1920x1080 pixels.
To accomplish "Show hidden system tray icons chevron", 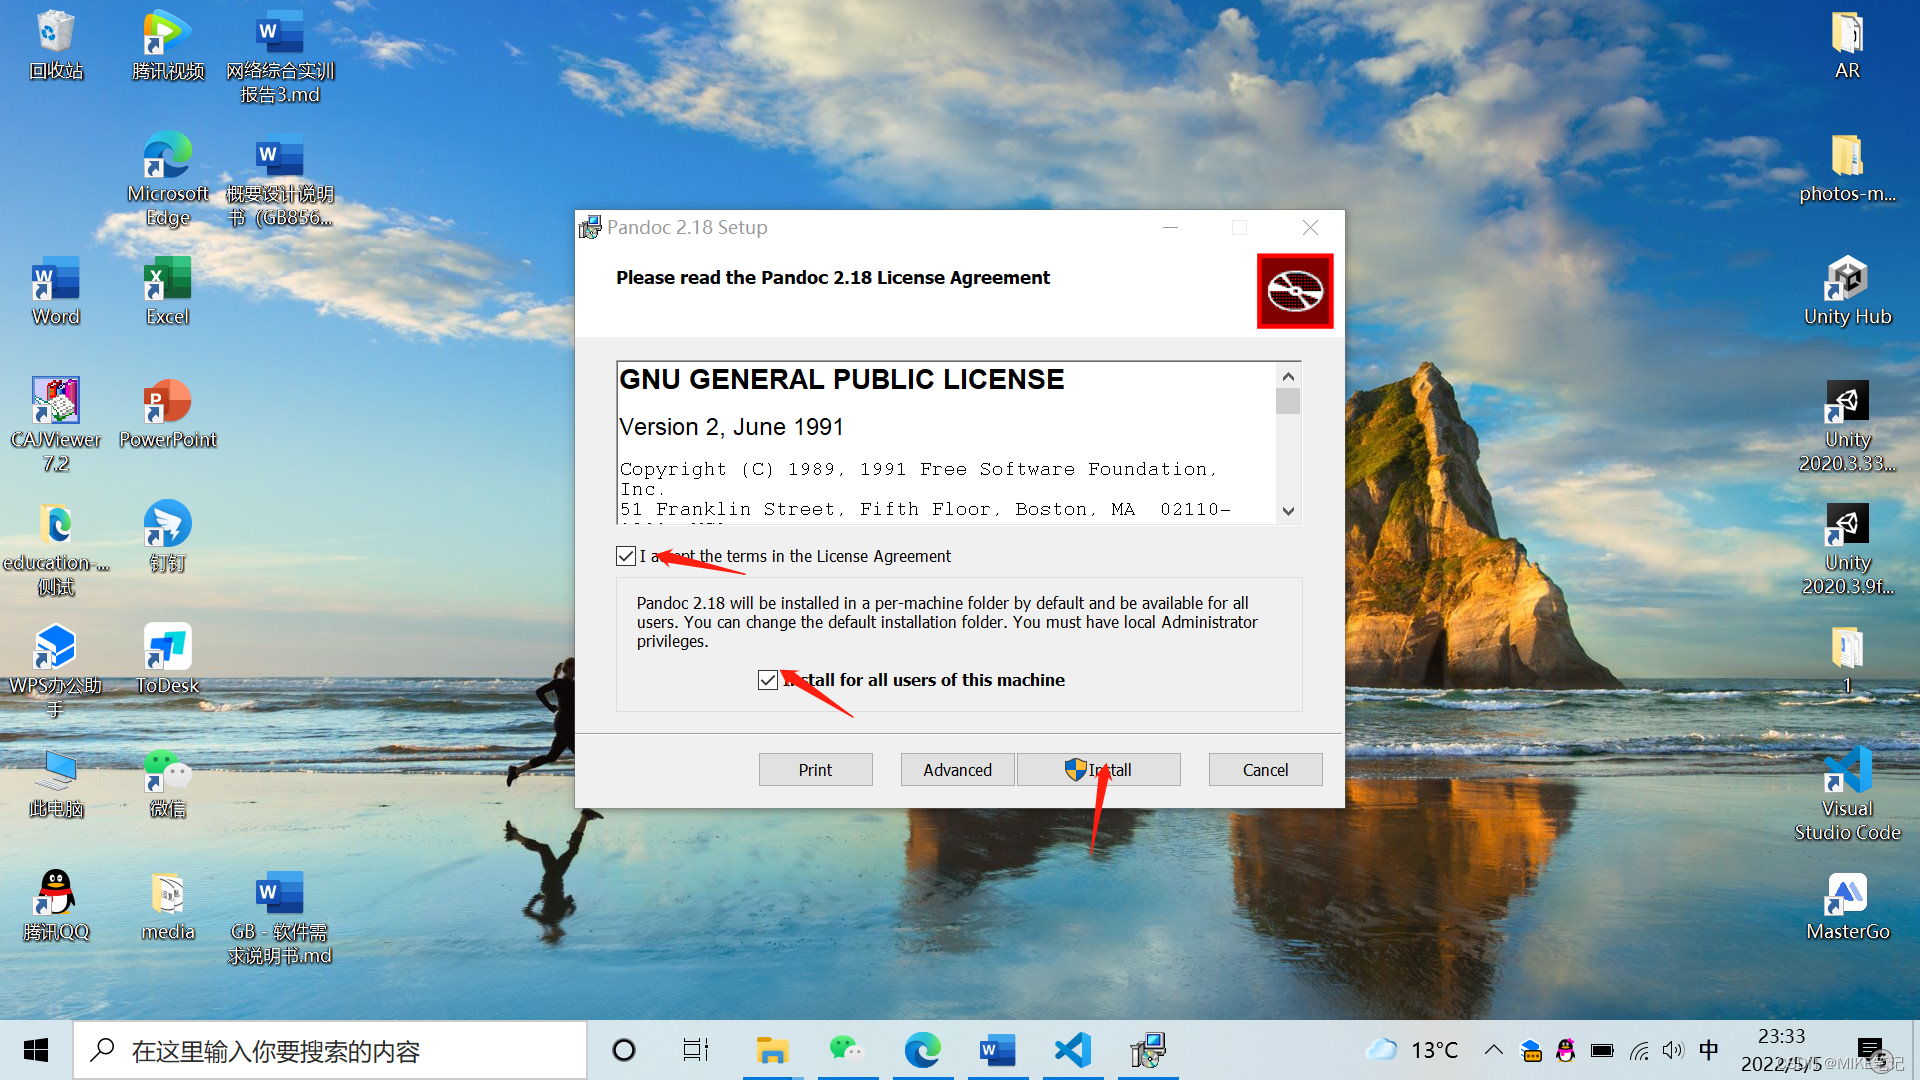I will pyautogui.click(x=1493, y=1050).
